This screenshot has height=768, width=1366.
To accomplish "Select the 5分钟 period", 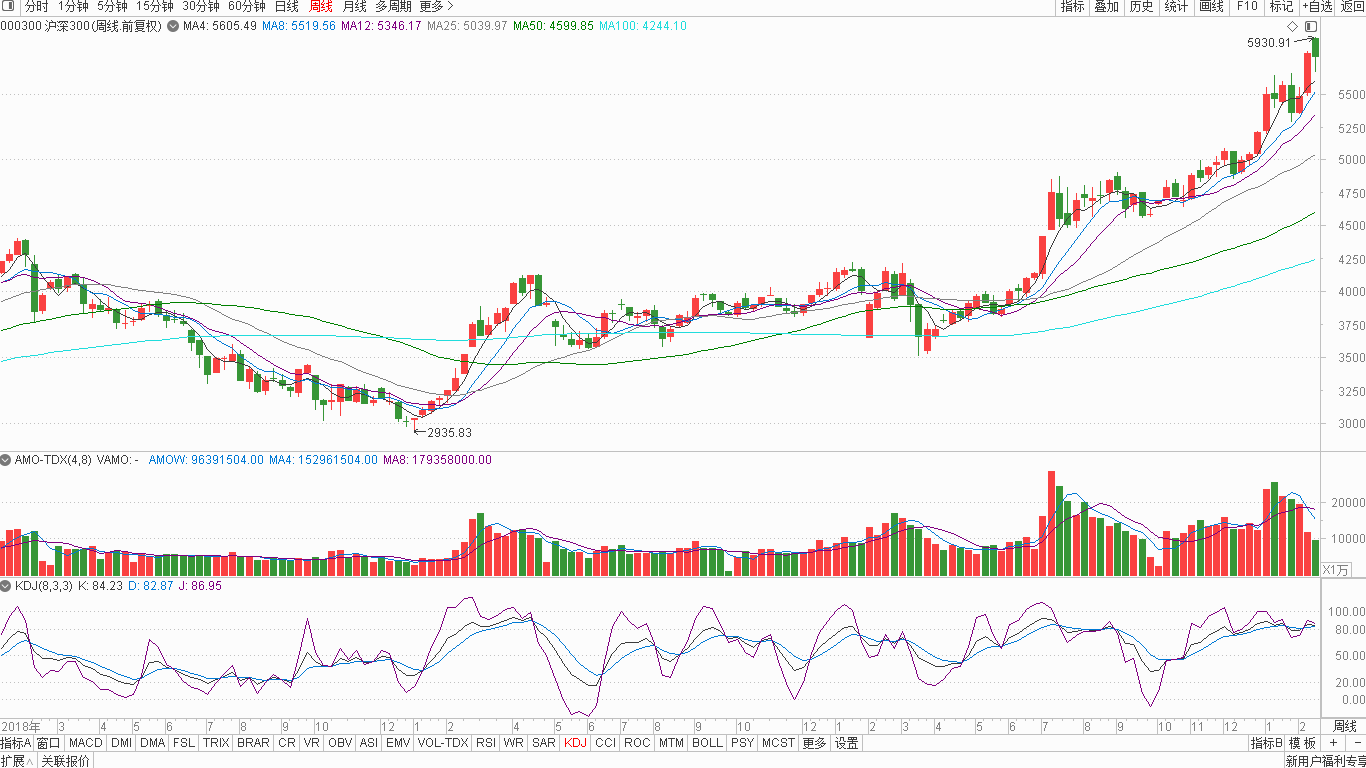I will [x=113, y=6].
